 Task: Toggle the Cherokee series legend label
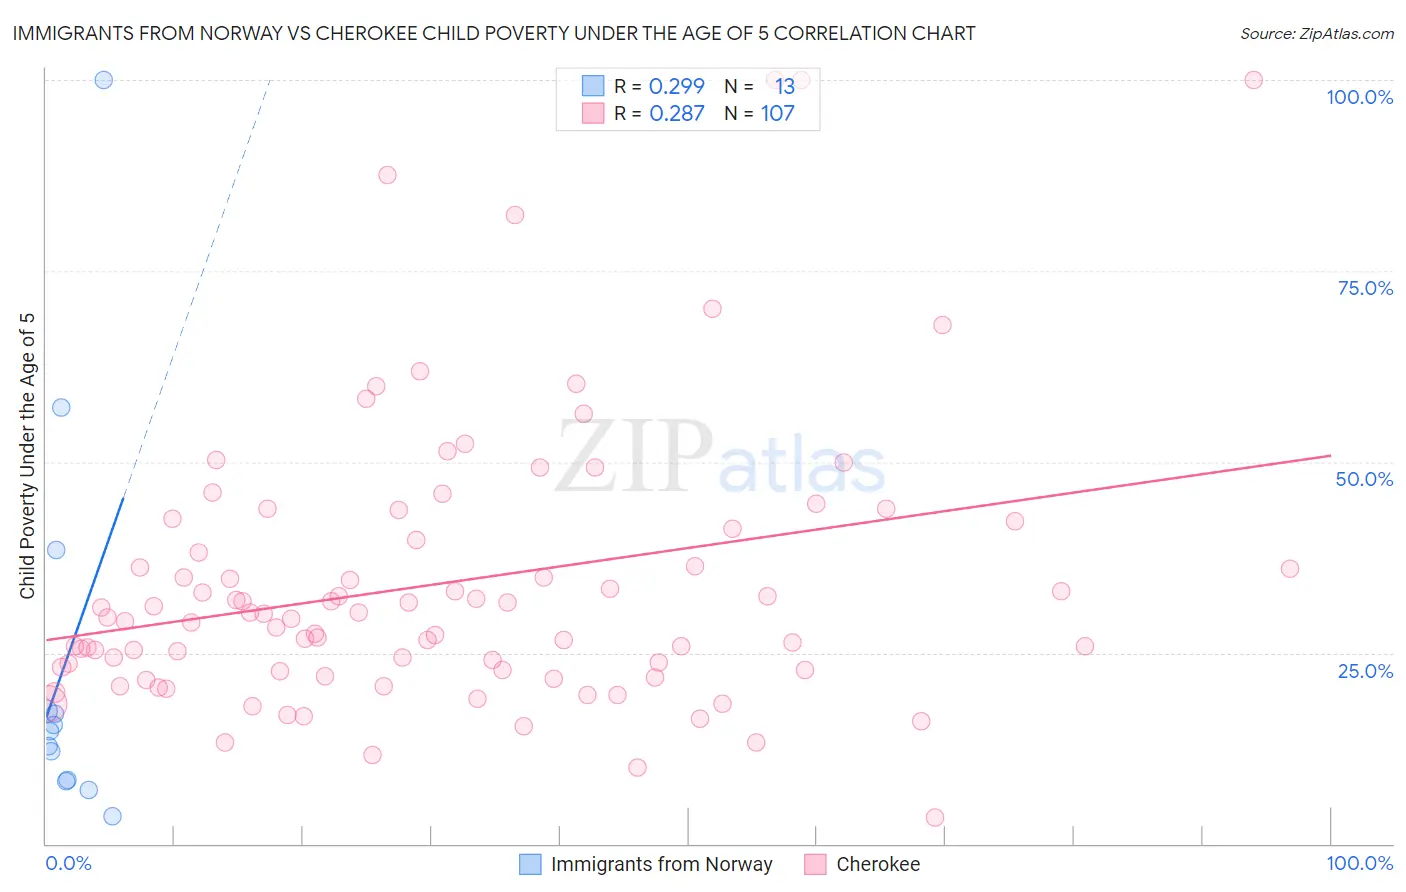coord(877,864)
